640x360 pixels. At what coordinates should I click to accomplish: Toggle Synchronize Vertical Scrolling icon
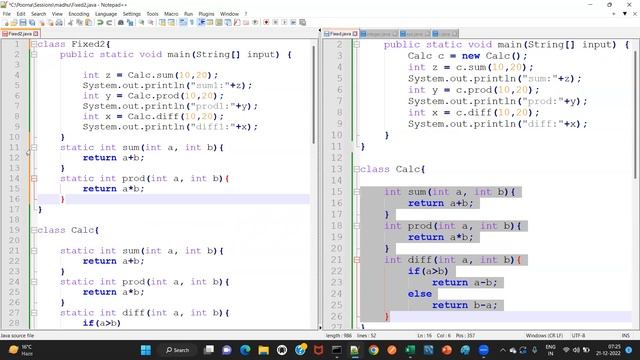(x=162, y=22)
